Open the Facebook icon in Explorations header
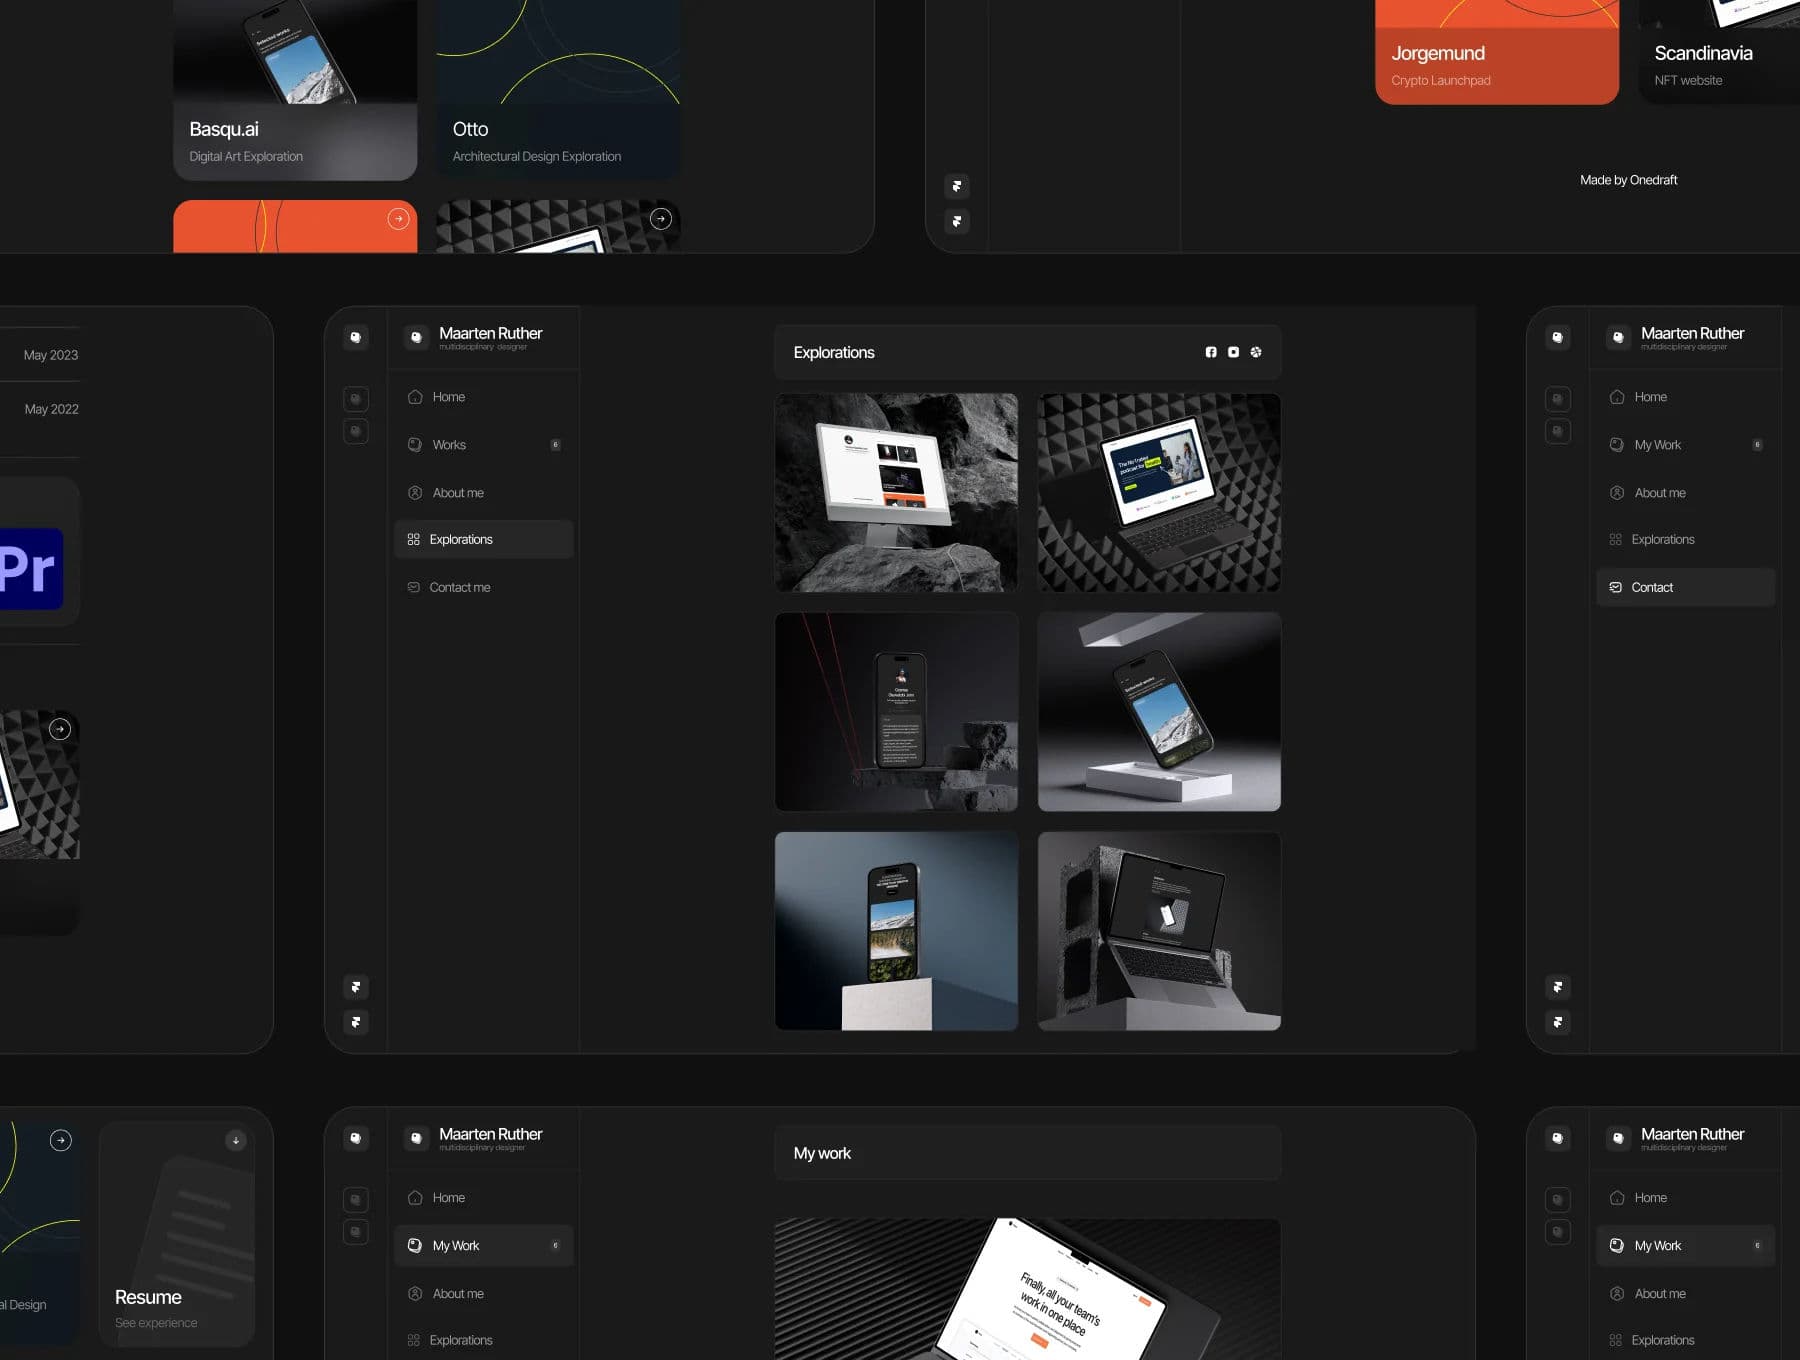The image size is (1800, 1360). click(x=1211, y=352)
